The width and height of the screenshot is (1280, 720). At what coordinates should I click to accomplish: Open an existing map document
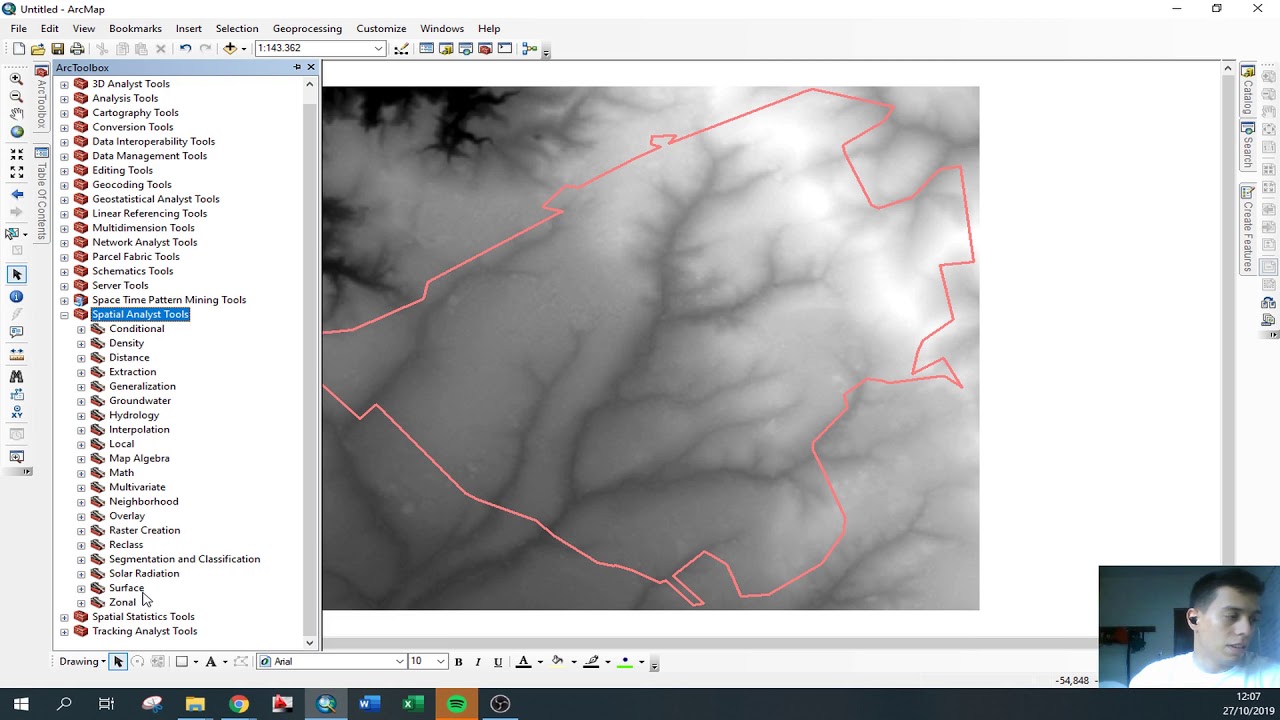pyautogui.click(x=38, y=48)
